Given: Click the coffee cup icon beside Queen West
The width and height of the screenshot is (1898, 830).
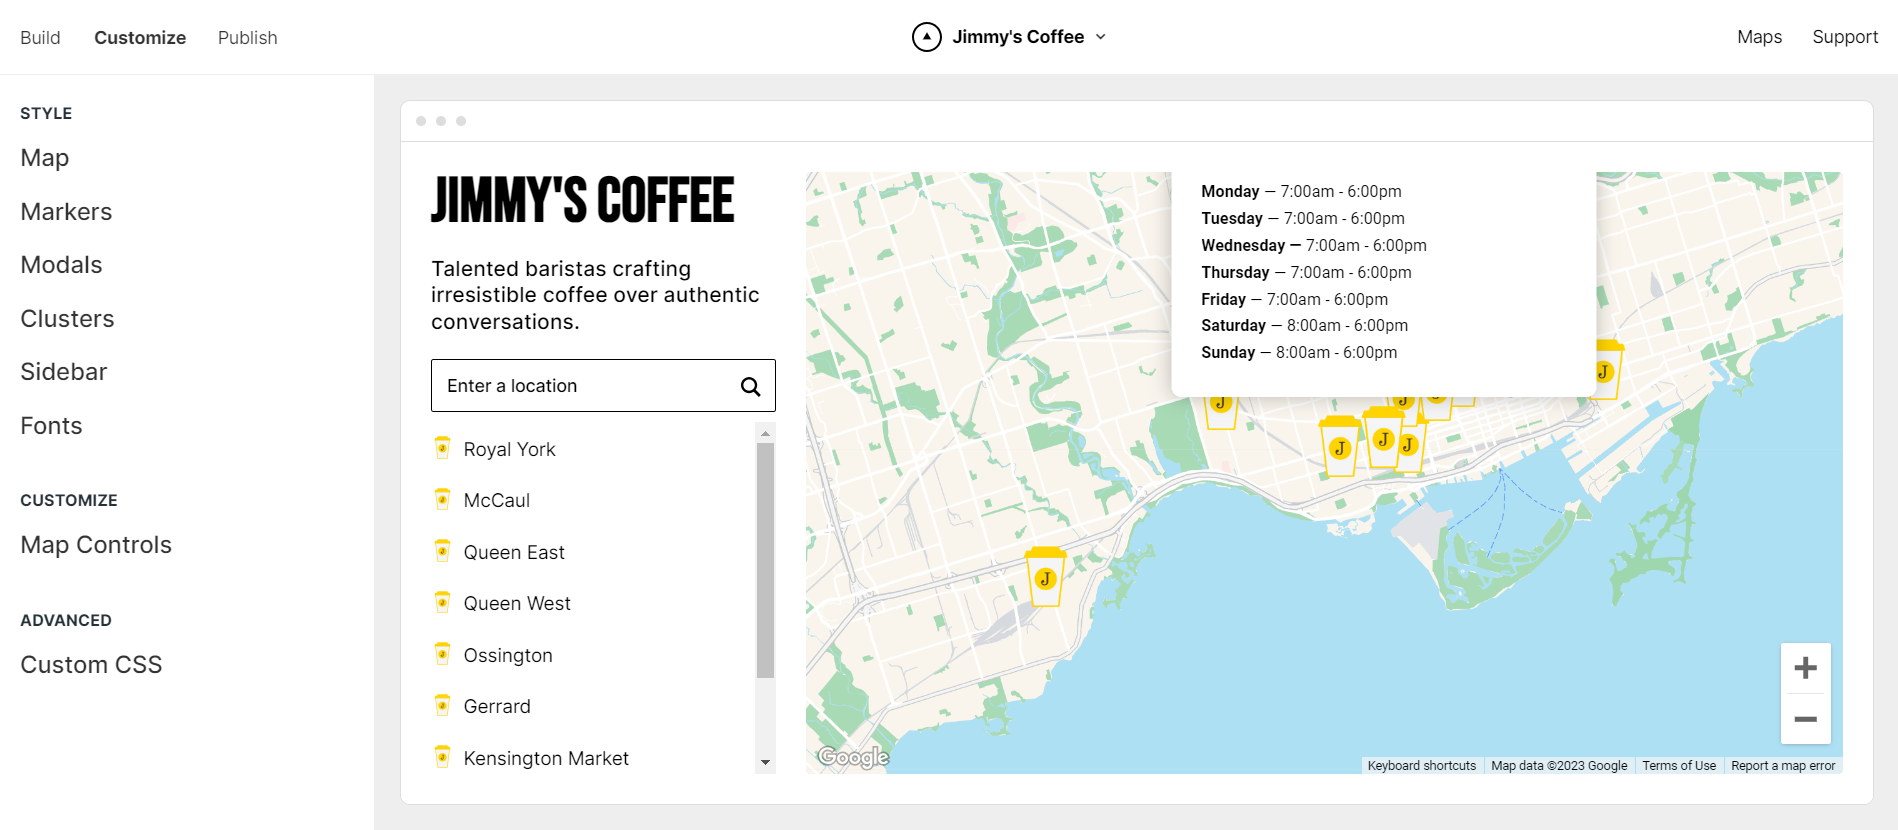Looking at the screenshot, I should [x=442, y=602].
